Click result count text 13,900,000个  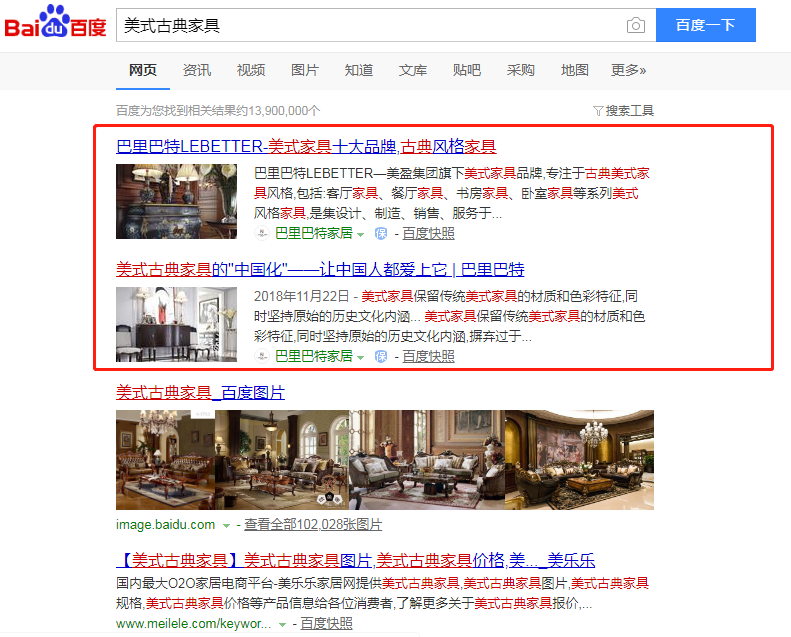pos(284,110)
